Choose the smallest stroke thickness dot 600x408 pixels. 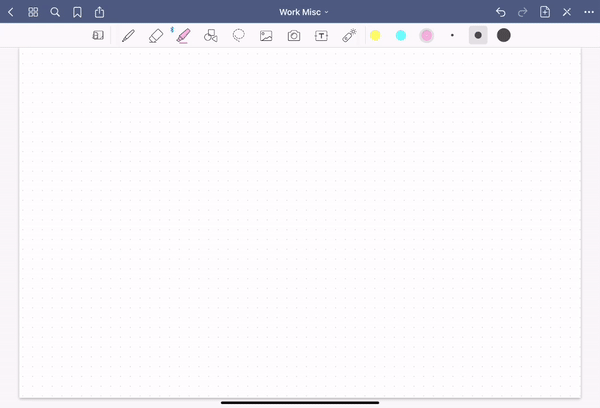click(452, 35)
